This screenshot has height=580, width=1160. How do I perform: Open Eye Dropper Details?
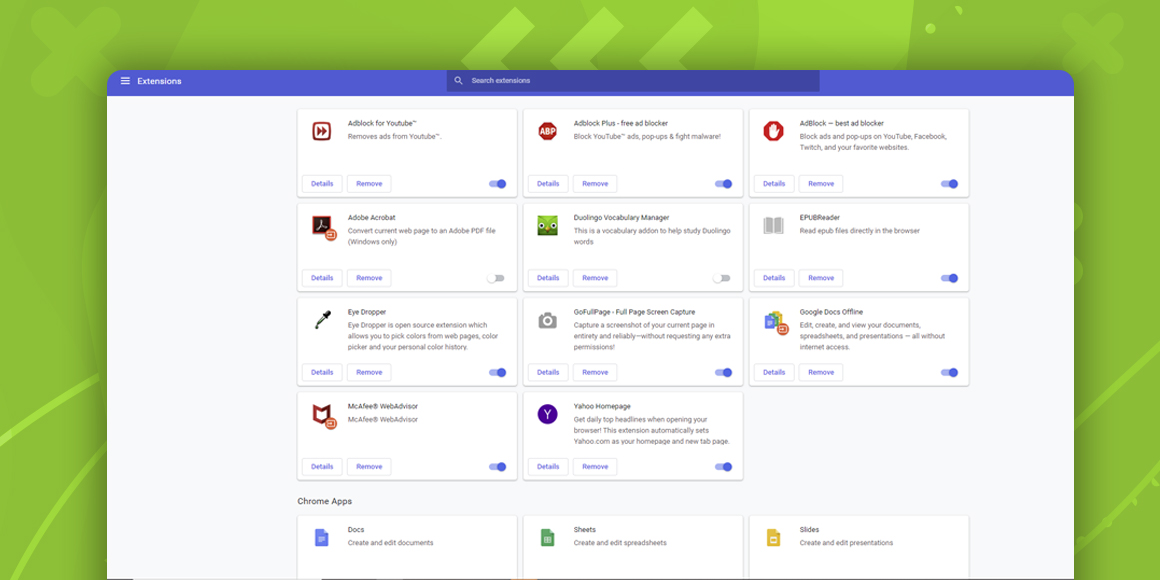(x=322, y=372)
